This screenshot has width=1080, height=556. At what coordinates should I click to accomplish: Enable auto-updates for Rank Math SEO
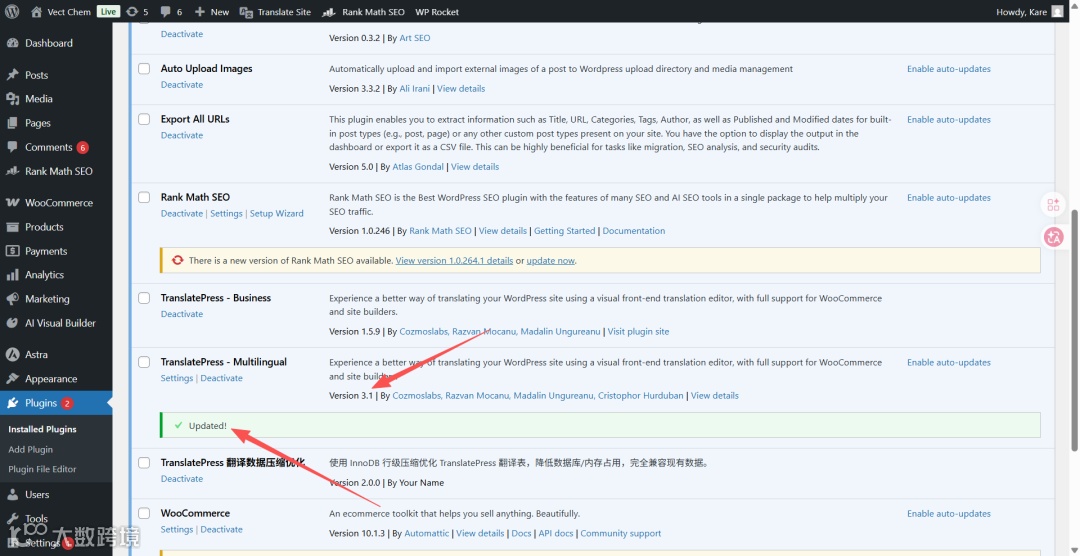point(948,198)
